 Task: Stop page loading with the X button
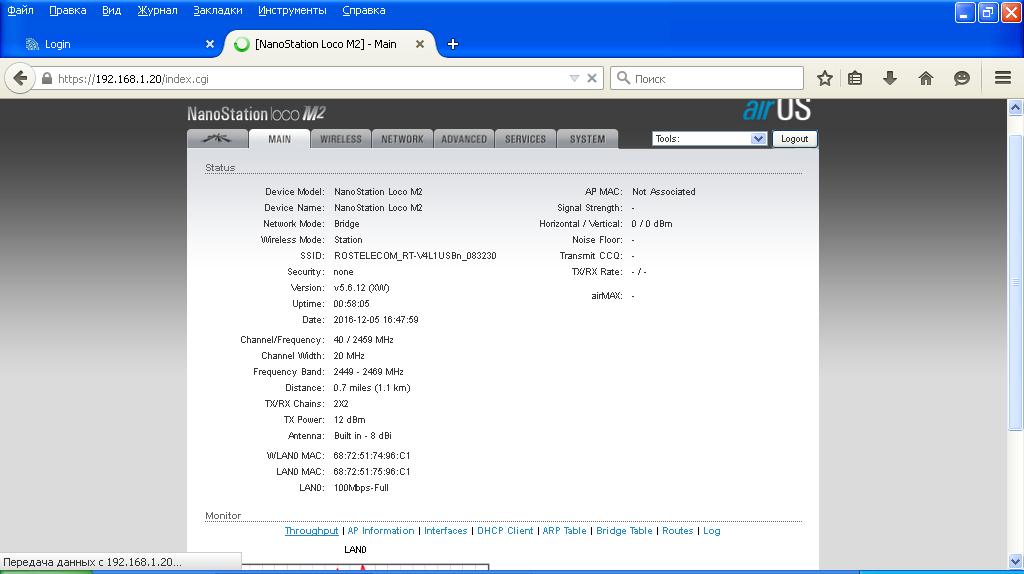(592, 78)
